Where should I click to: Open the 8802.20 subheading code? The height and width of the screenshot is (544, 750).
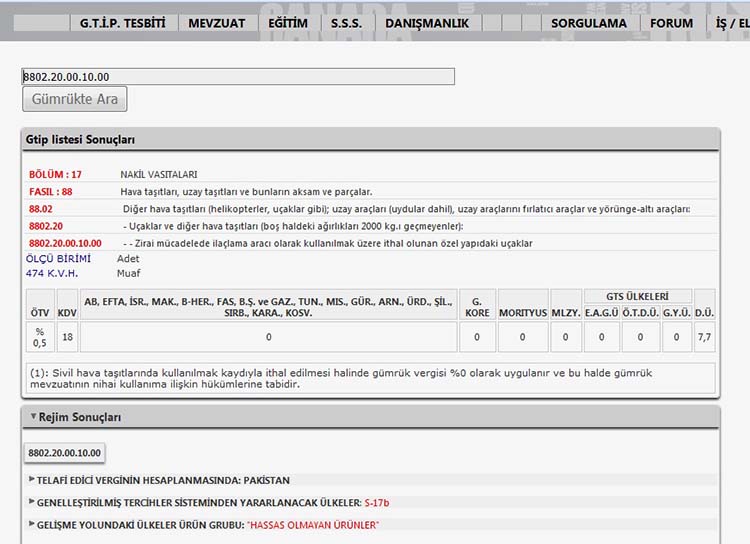click(46, 226)
